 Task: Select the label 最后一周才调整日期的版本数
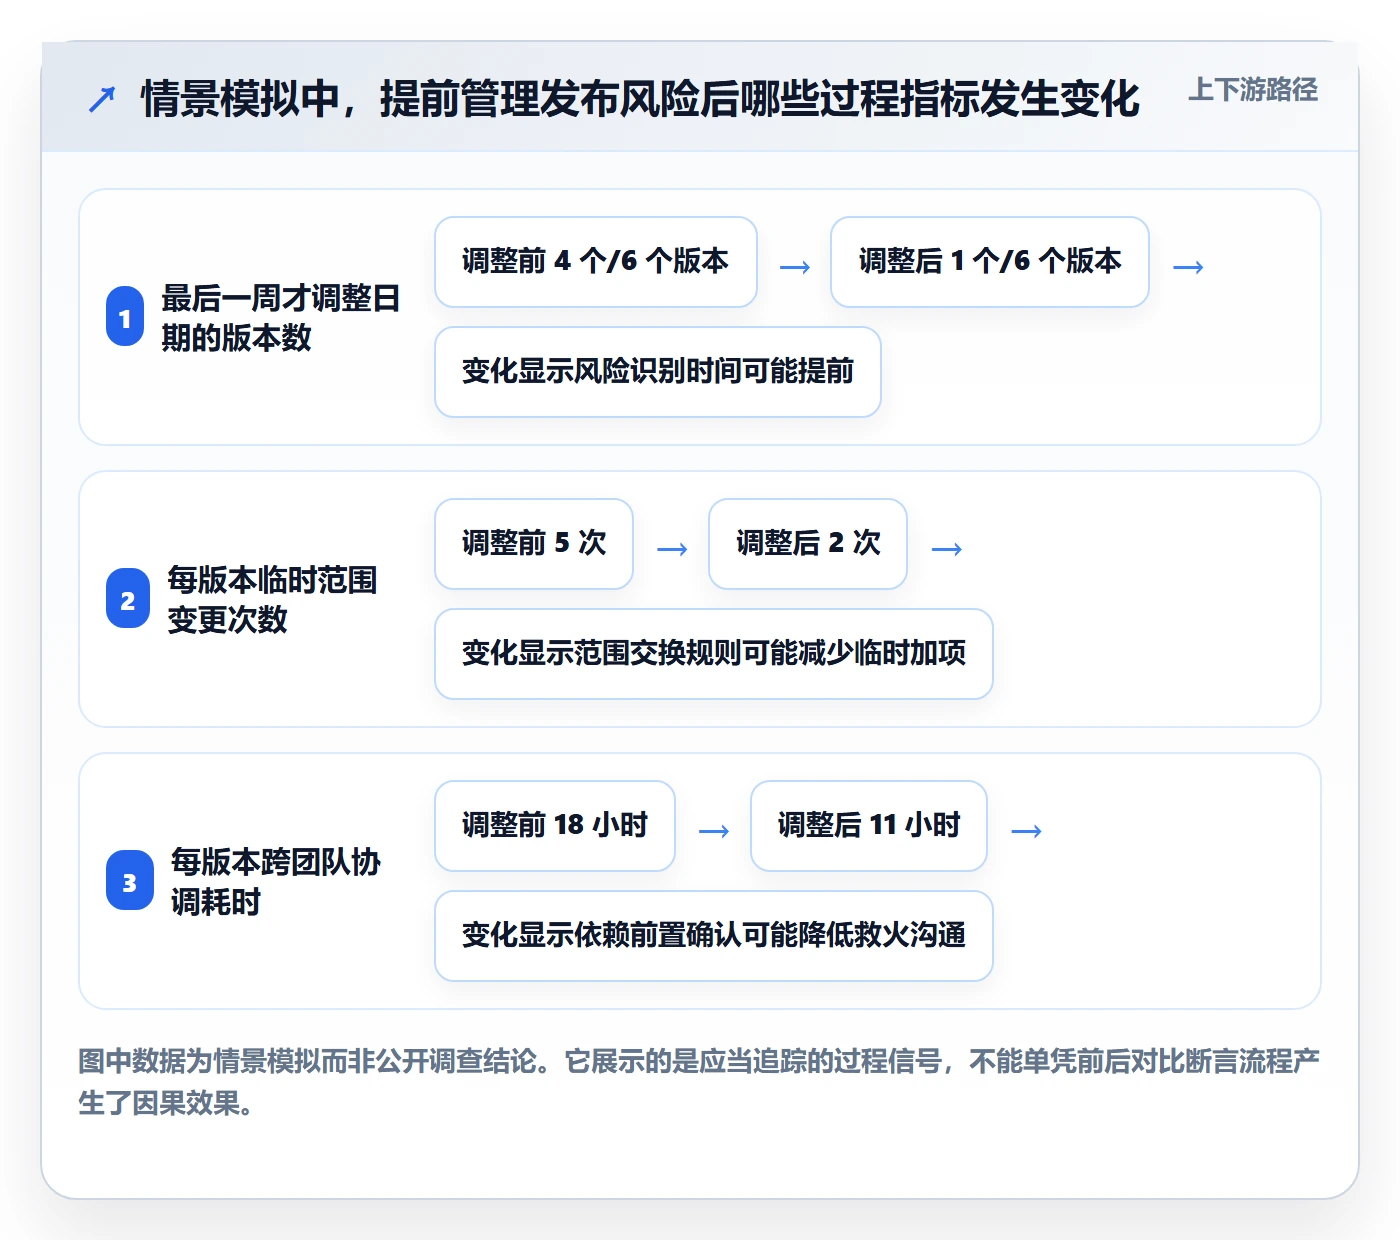click(x=281, y=317)
